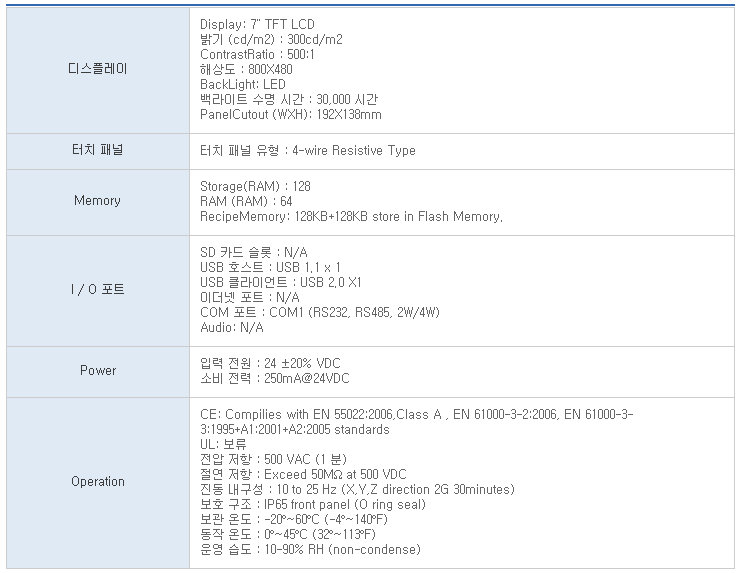Click the 소비 전력 250mA@24VDC text
Screen dimensions: 741x573
(x=275, y=378)
